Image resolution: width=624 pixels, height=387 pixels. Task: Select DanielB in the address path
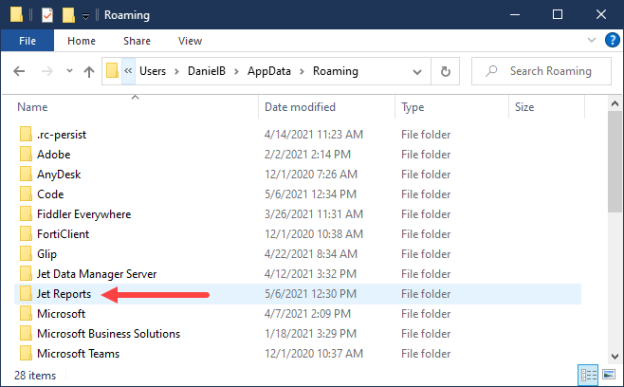click(207, 71)
